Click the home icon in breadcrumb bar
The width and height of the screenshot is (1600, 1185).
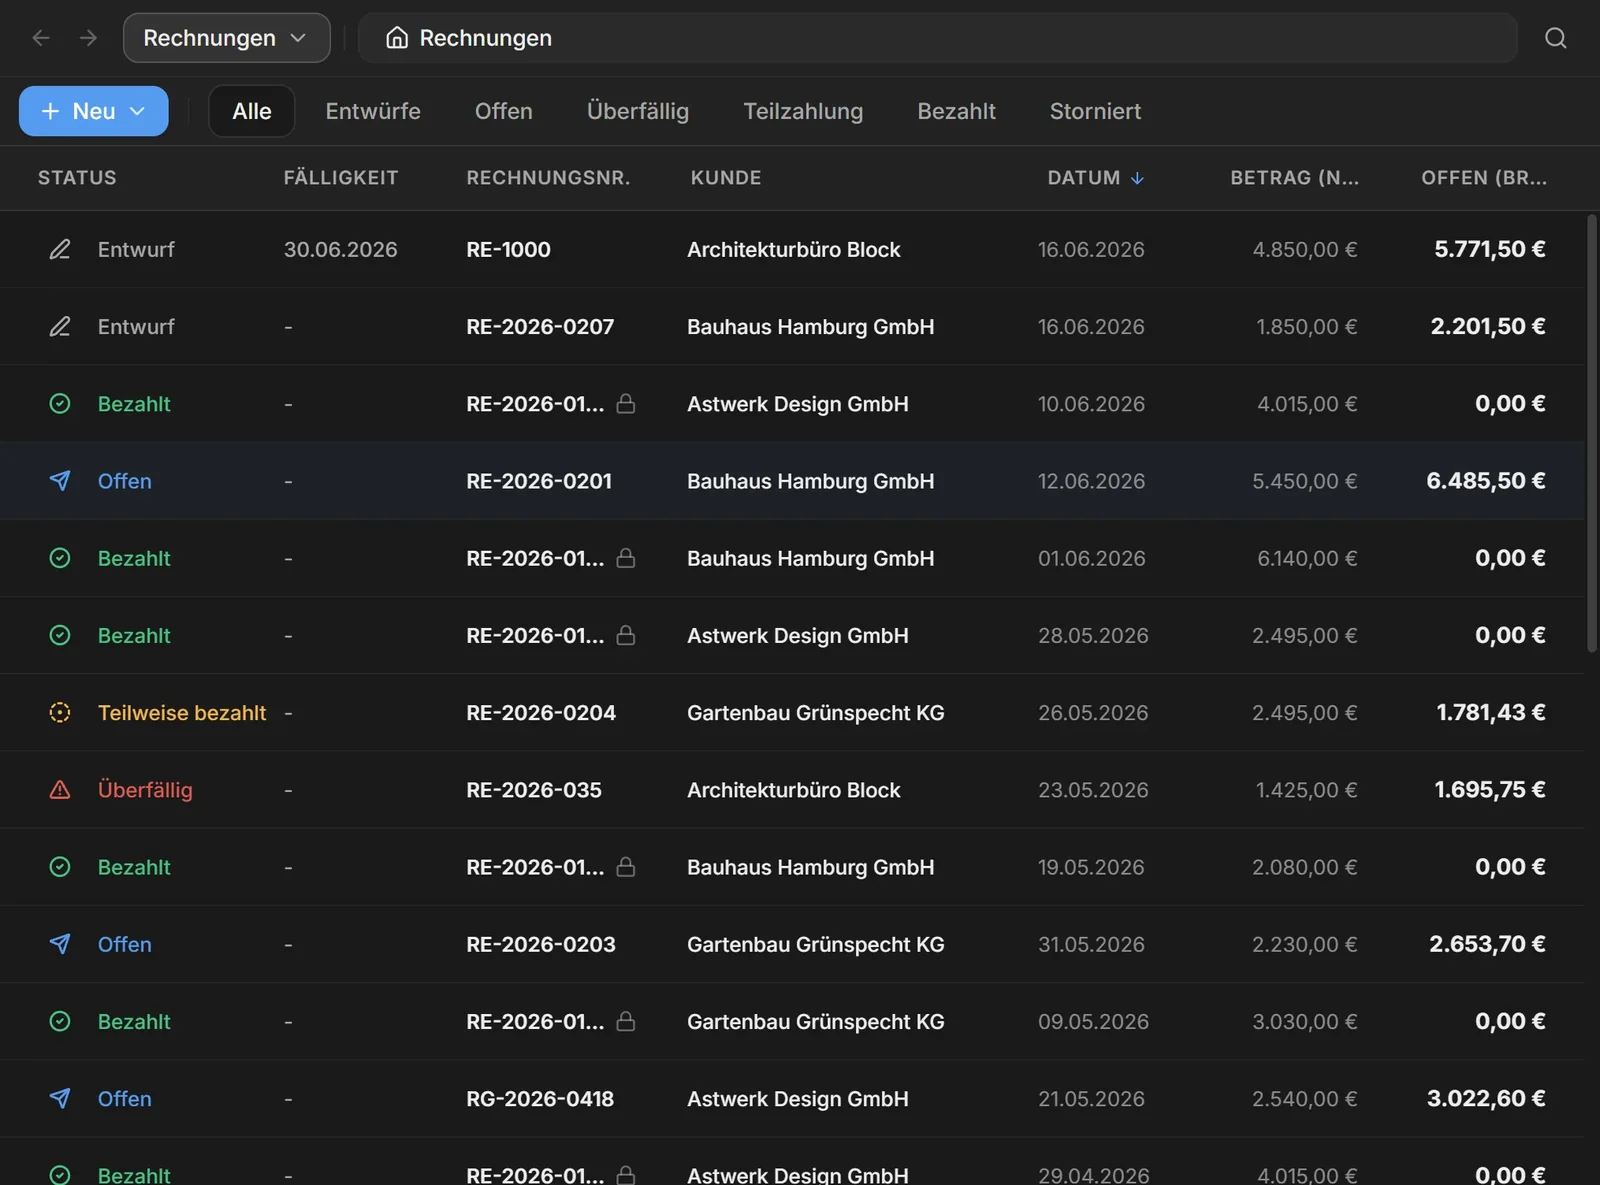[397, 38]
